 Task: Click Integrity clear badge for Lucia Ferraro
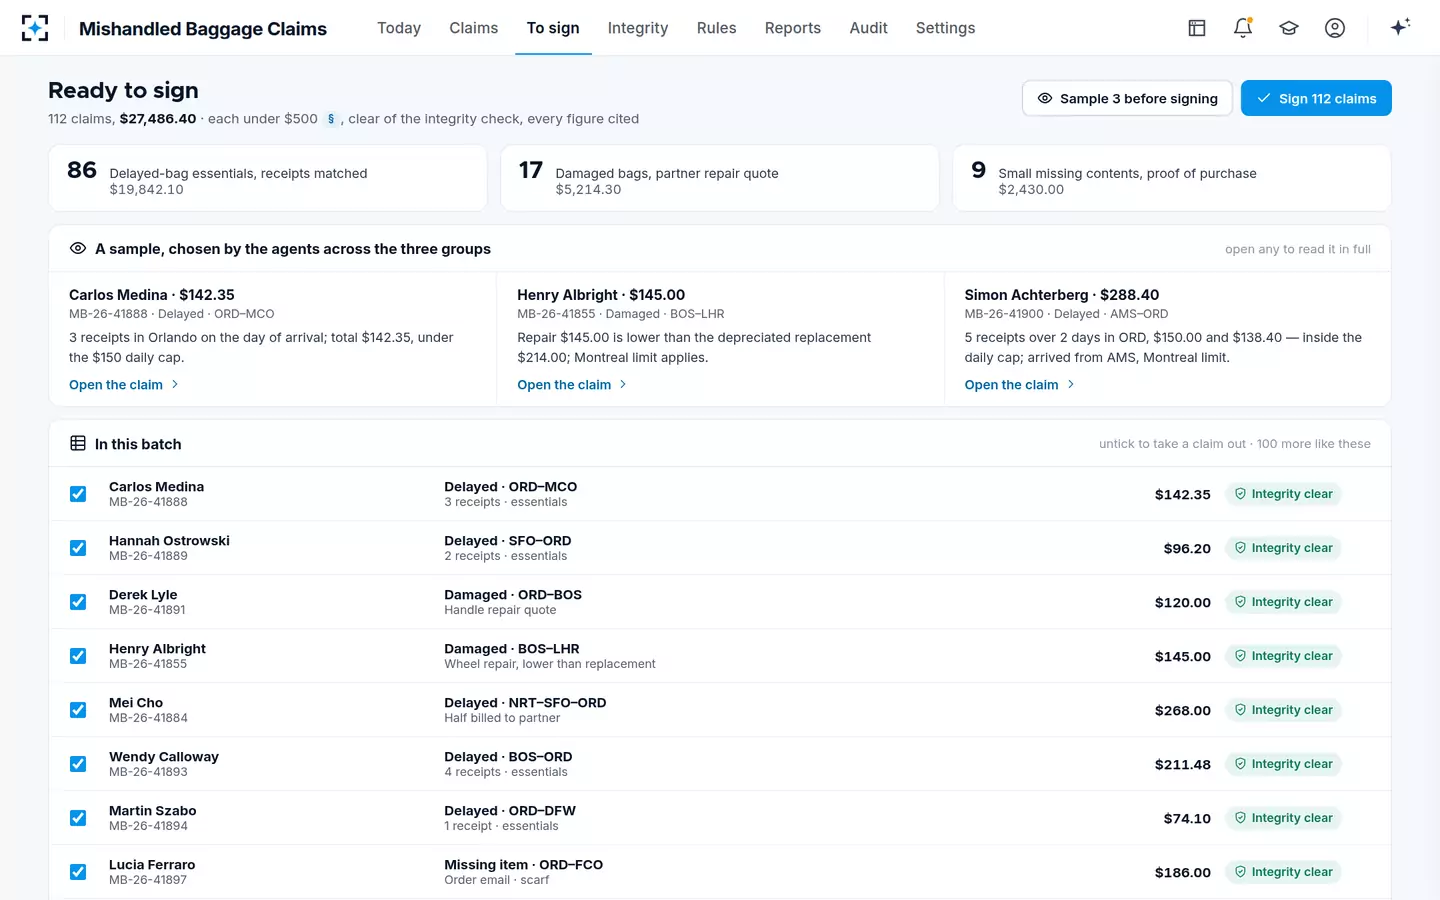(x=1283, y=872)
